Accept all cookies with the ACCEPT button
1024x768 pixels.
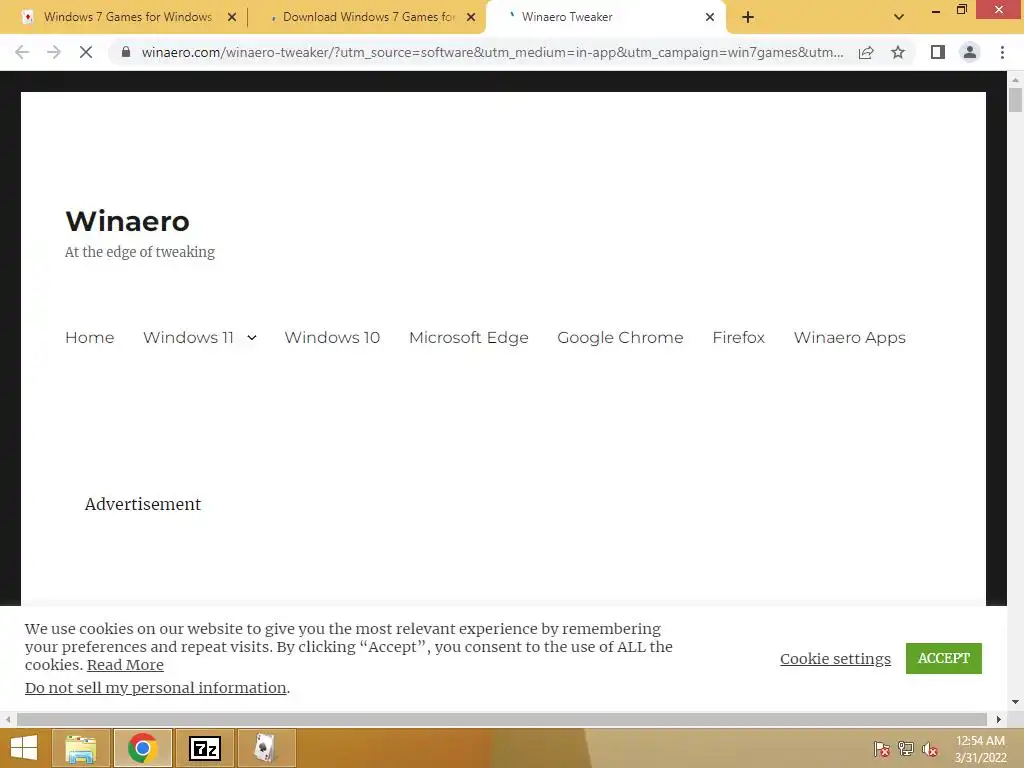(943, 658)
